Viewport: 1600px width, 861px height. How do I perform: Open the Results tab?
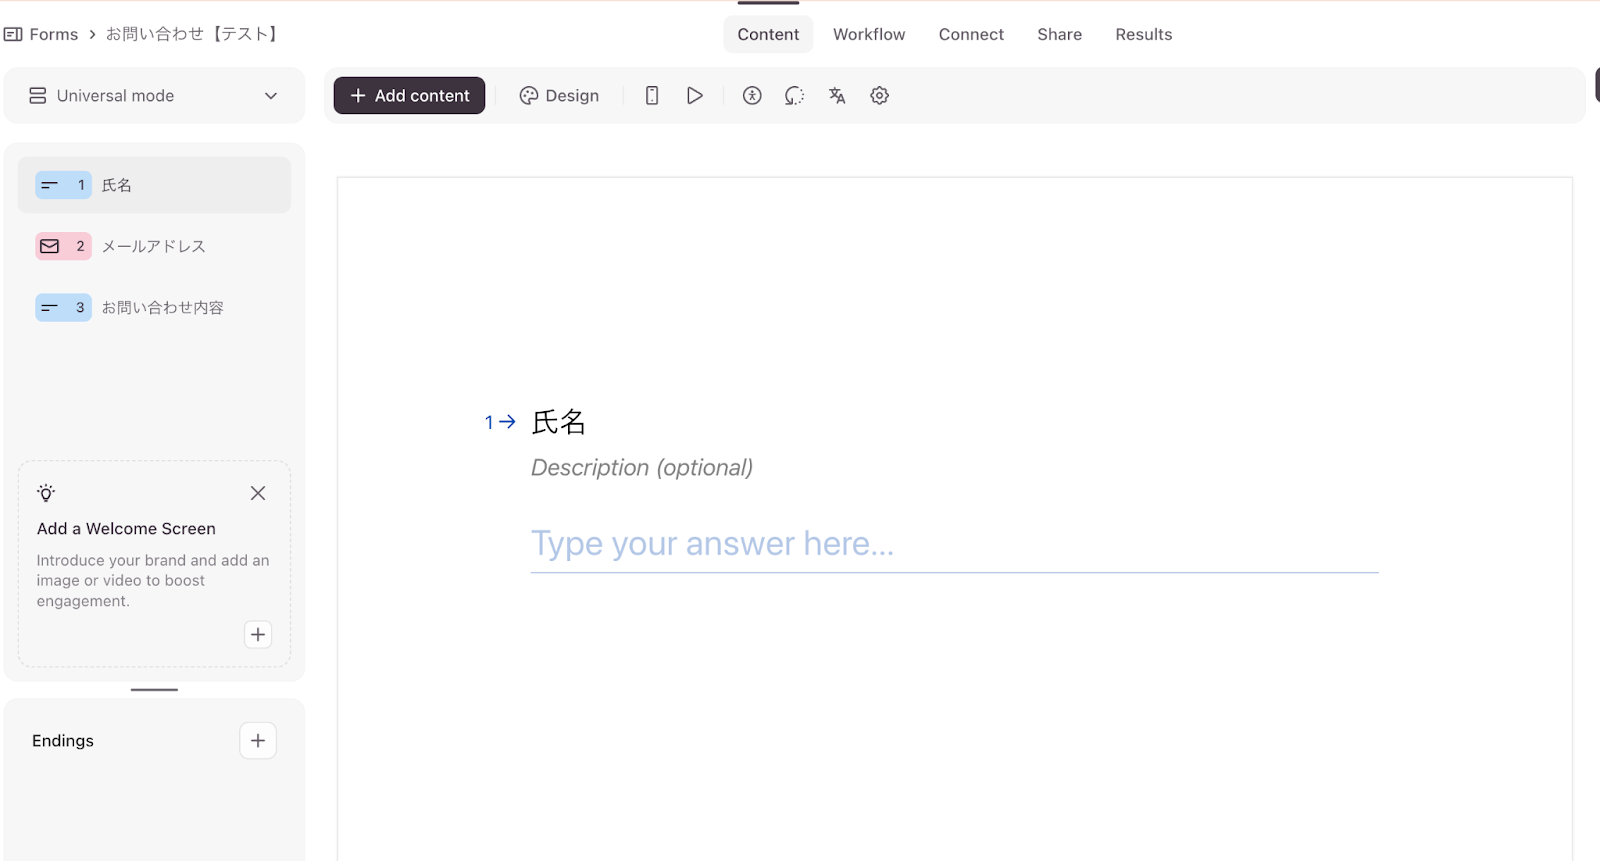click(1143, 34)
